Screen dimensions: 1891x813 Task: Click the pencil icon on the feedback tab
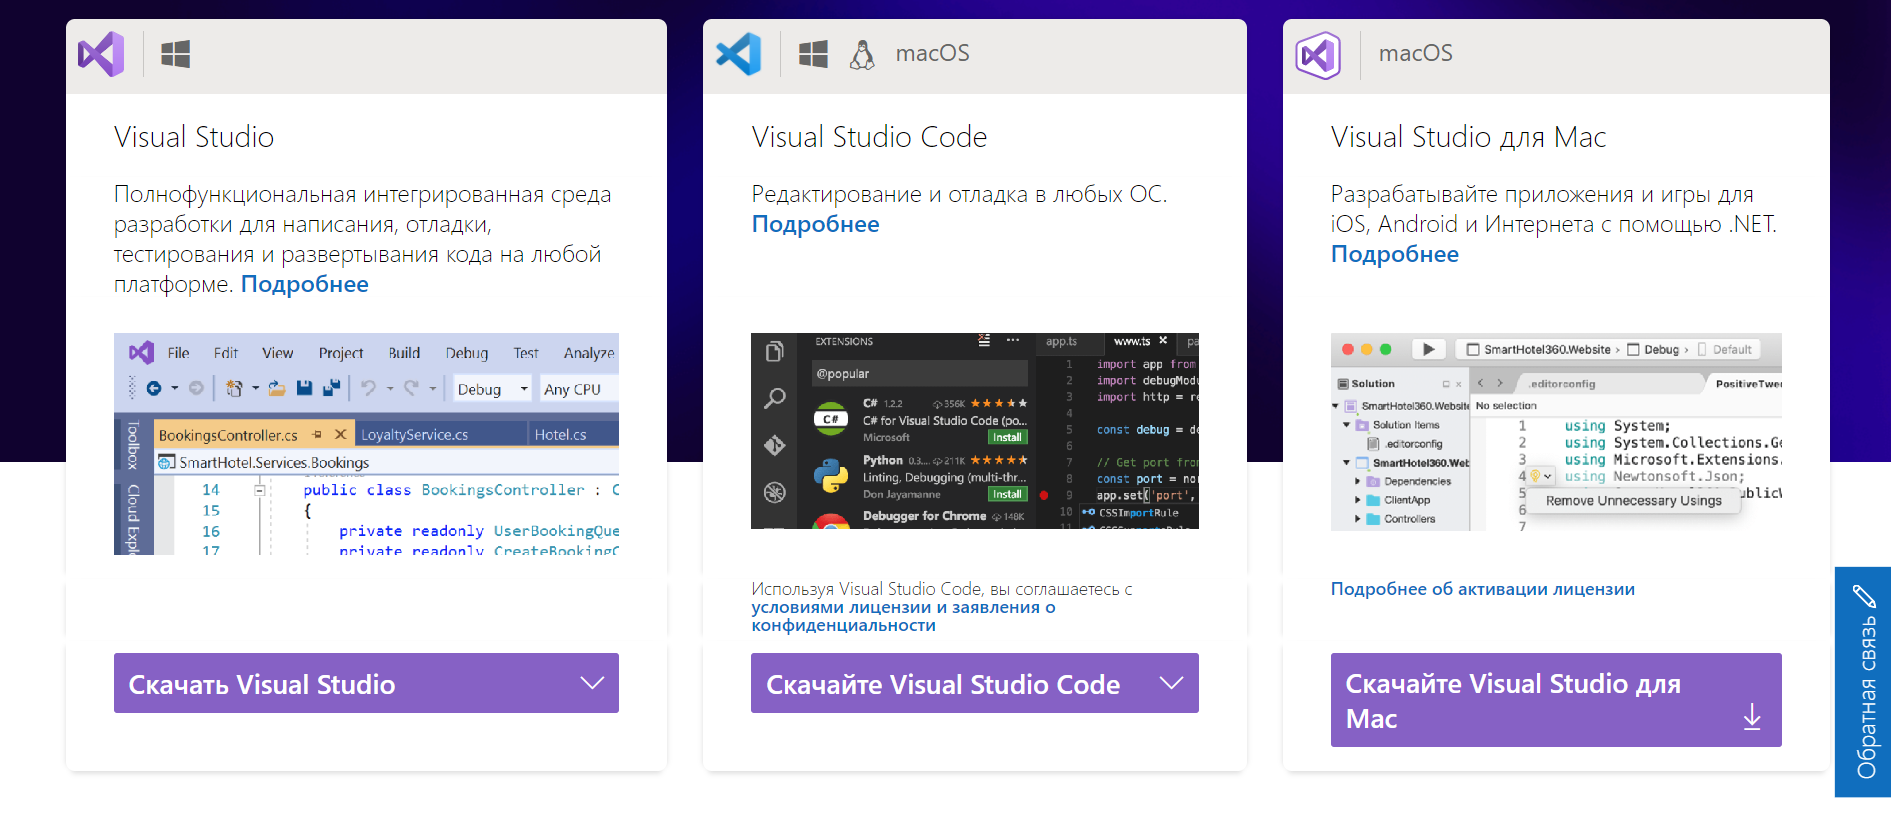pyautogui.click(x=1864, y=597)
